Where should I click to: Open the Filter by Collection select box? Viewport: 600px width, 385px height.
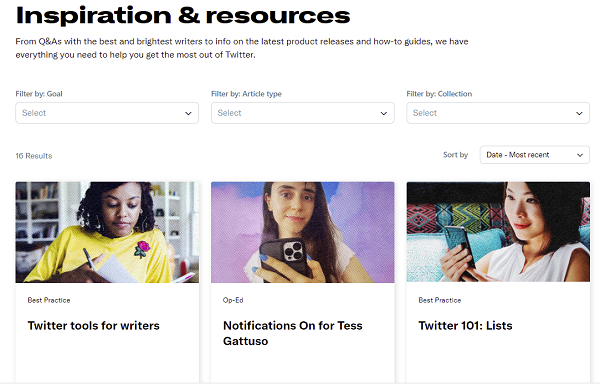point(498,113)
